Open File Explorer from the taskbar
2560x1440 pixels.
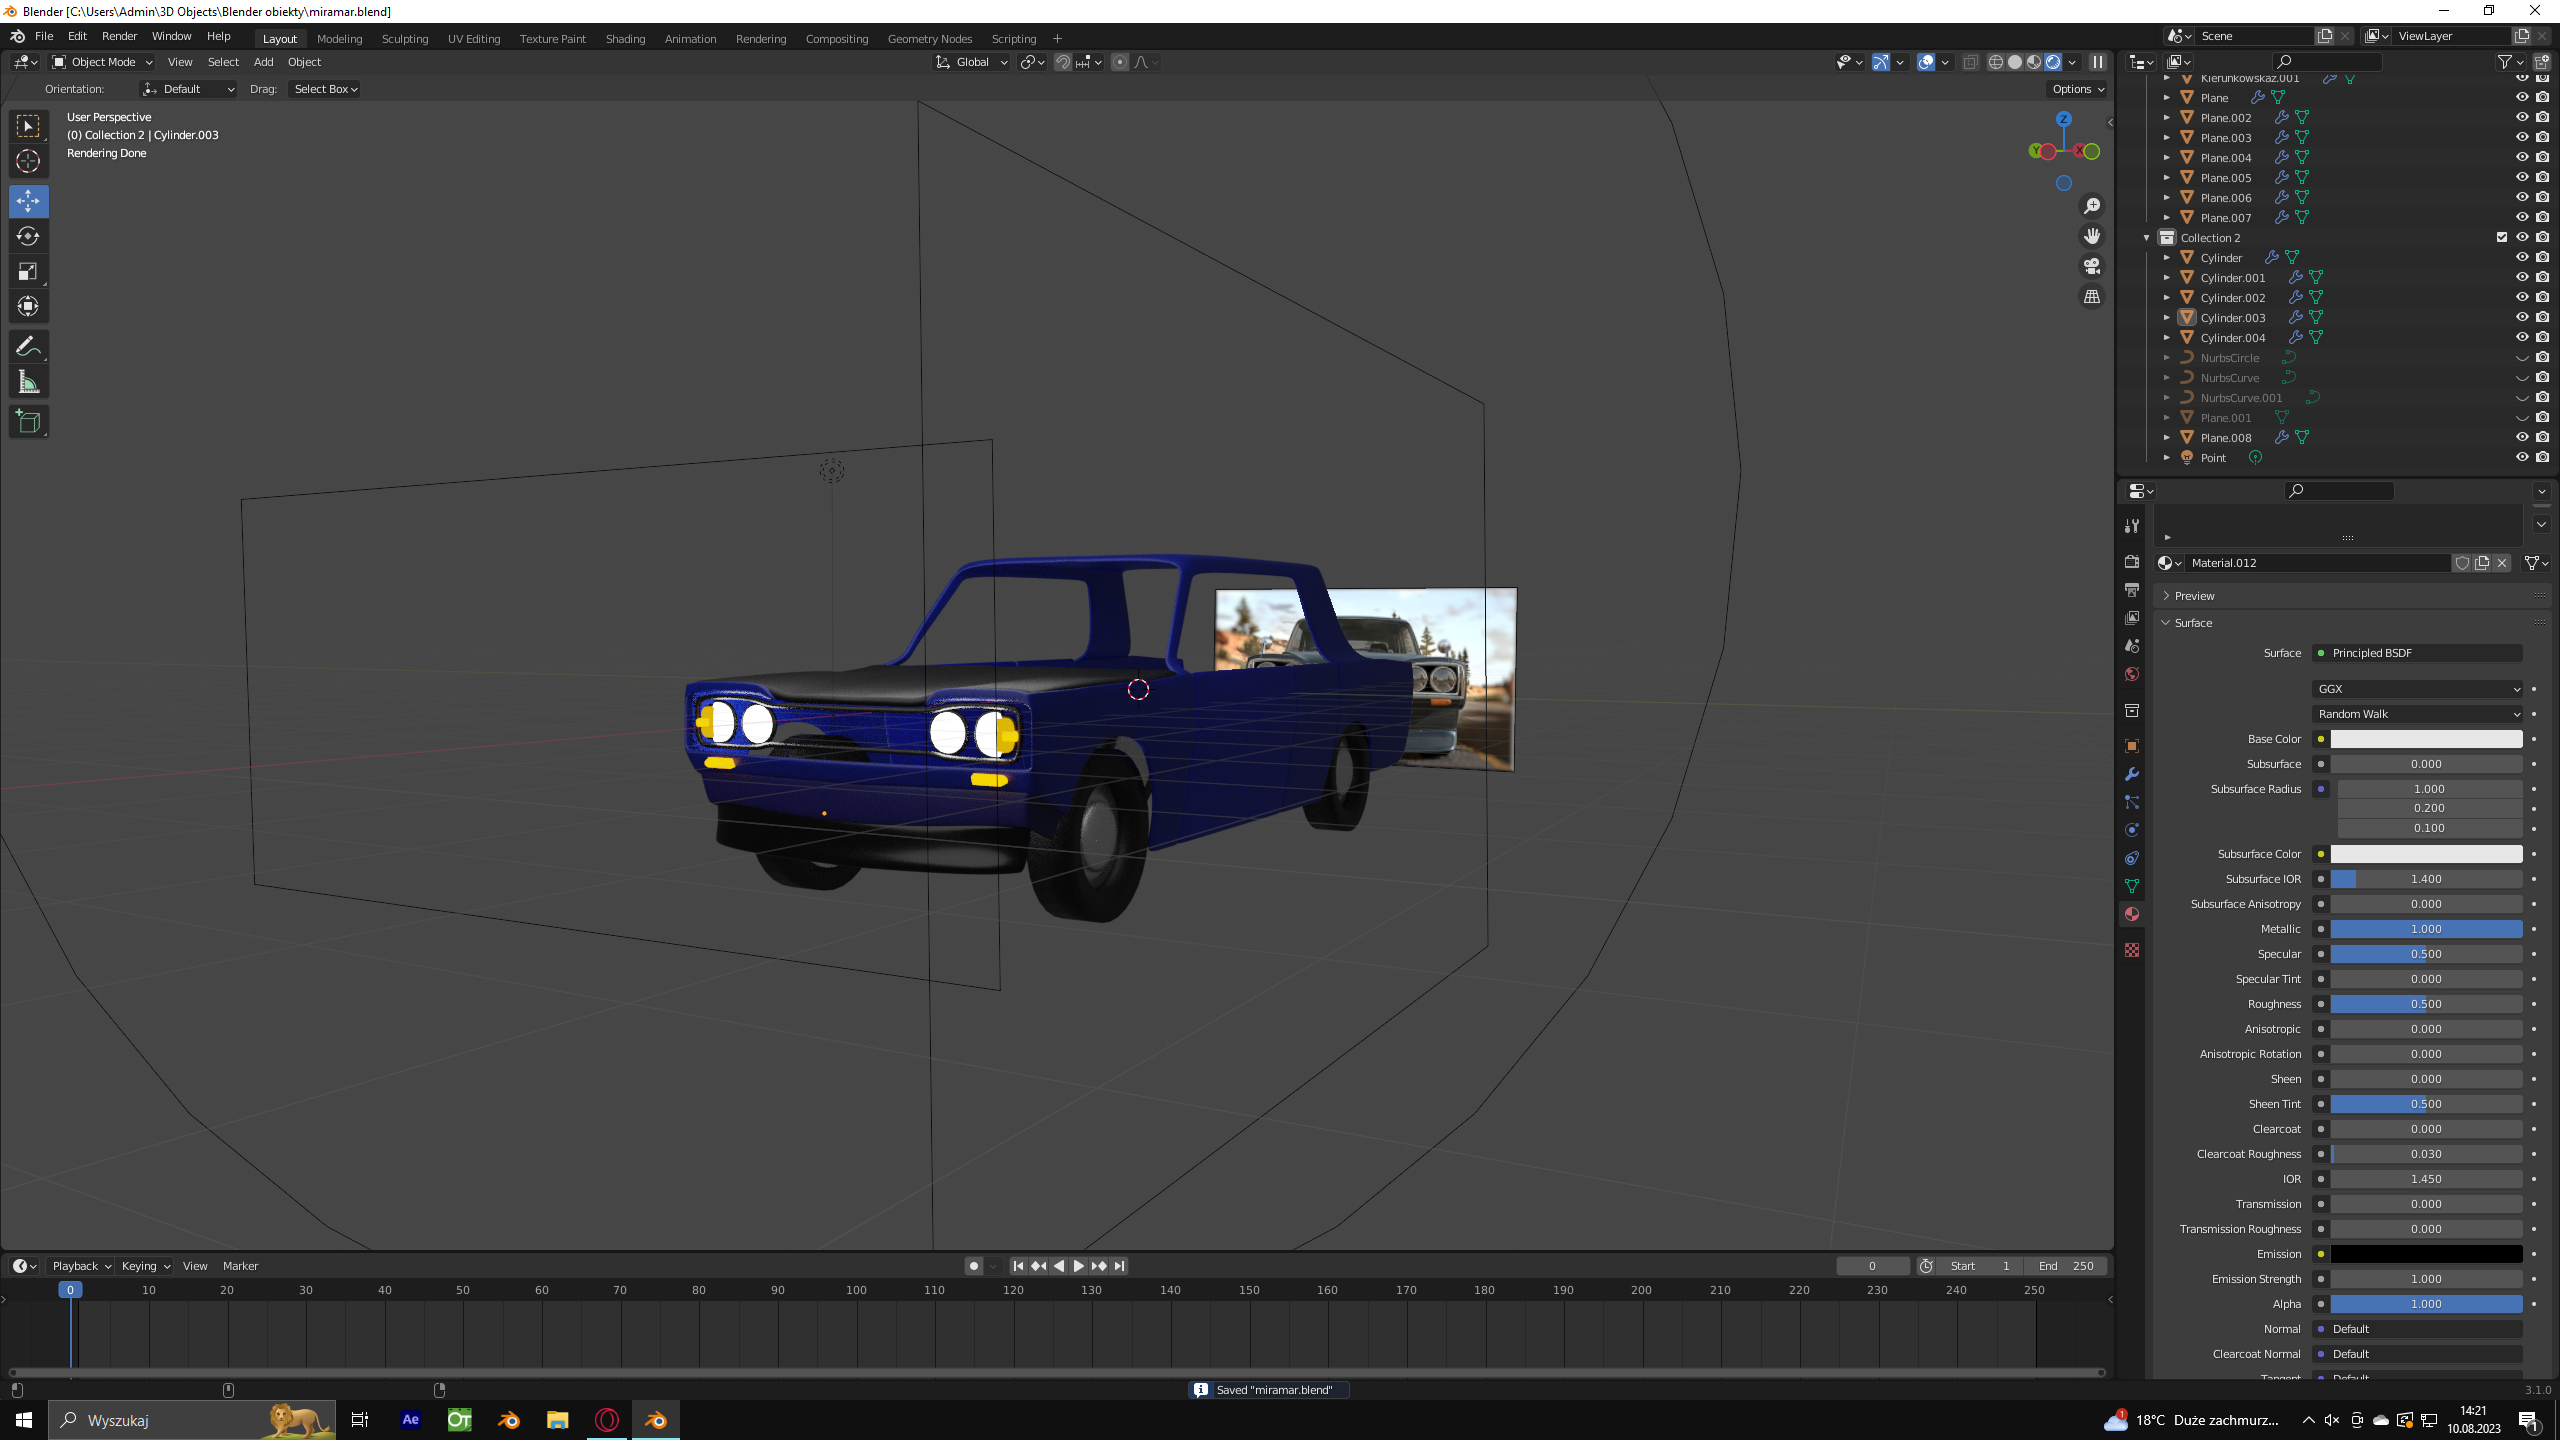tap(557, 1420)
